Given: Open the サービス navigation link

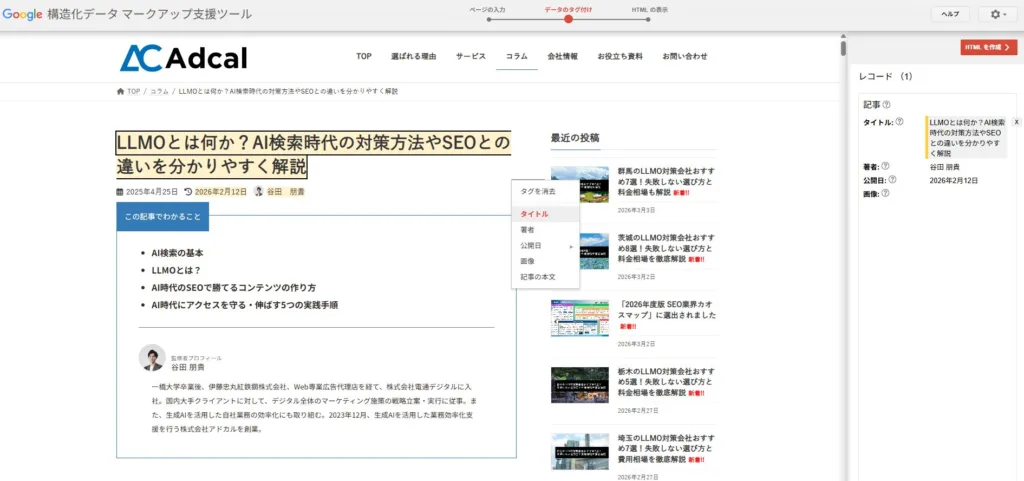Looking at the screenshot, I should pos(470,56).
